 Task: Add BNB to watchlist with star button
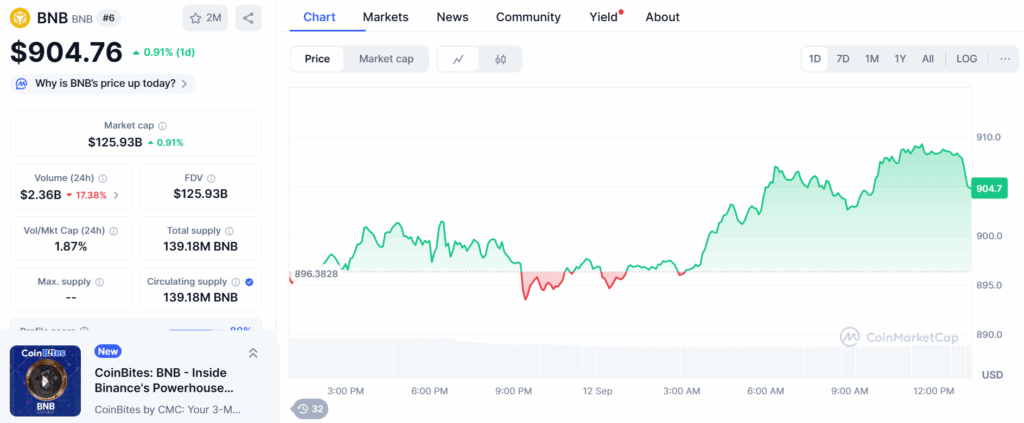click(x=205, y=18)
